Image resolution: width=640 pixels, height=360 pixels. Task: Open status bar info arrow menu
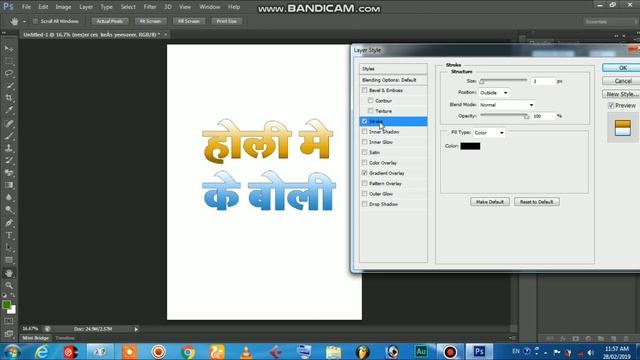pyautogui.click(x=136, y=329)
